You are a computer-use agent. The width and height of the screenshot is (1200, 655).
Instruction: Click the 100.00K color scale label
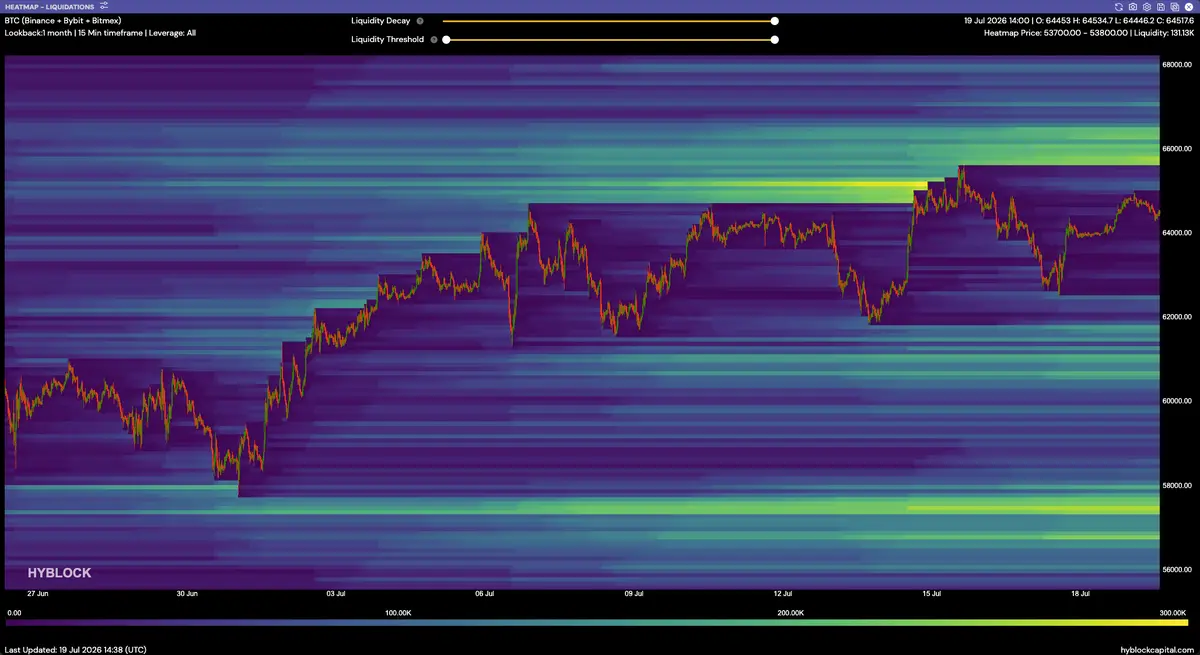coord(399,612)
